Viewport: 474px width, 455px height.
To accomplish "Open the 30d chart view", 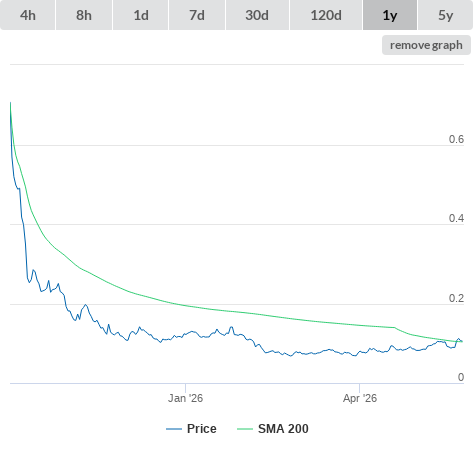I will (257, 15).
